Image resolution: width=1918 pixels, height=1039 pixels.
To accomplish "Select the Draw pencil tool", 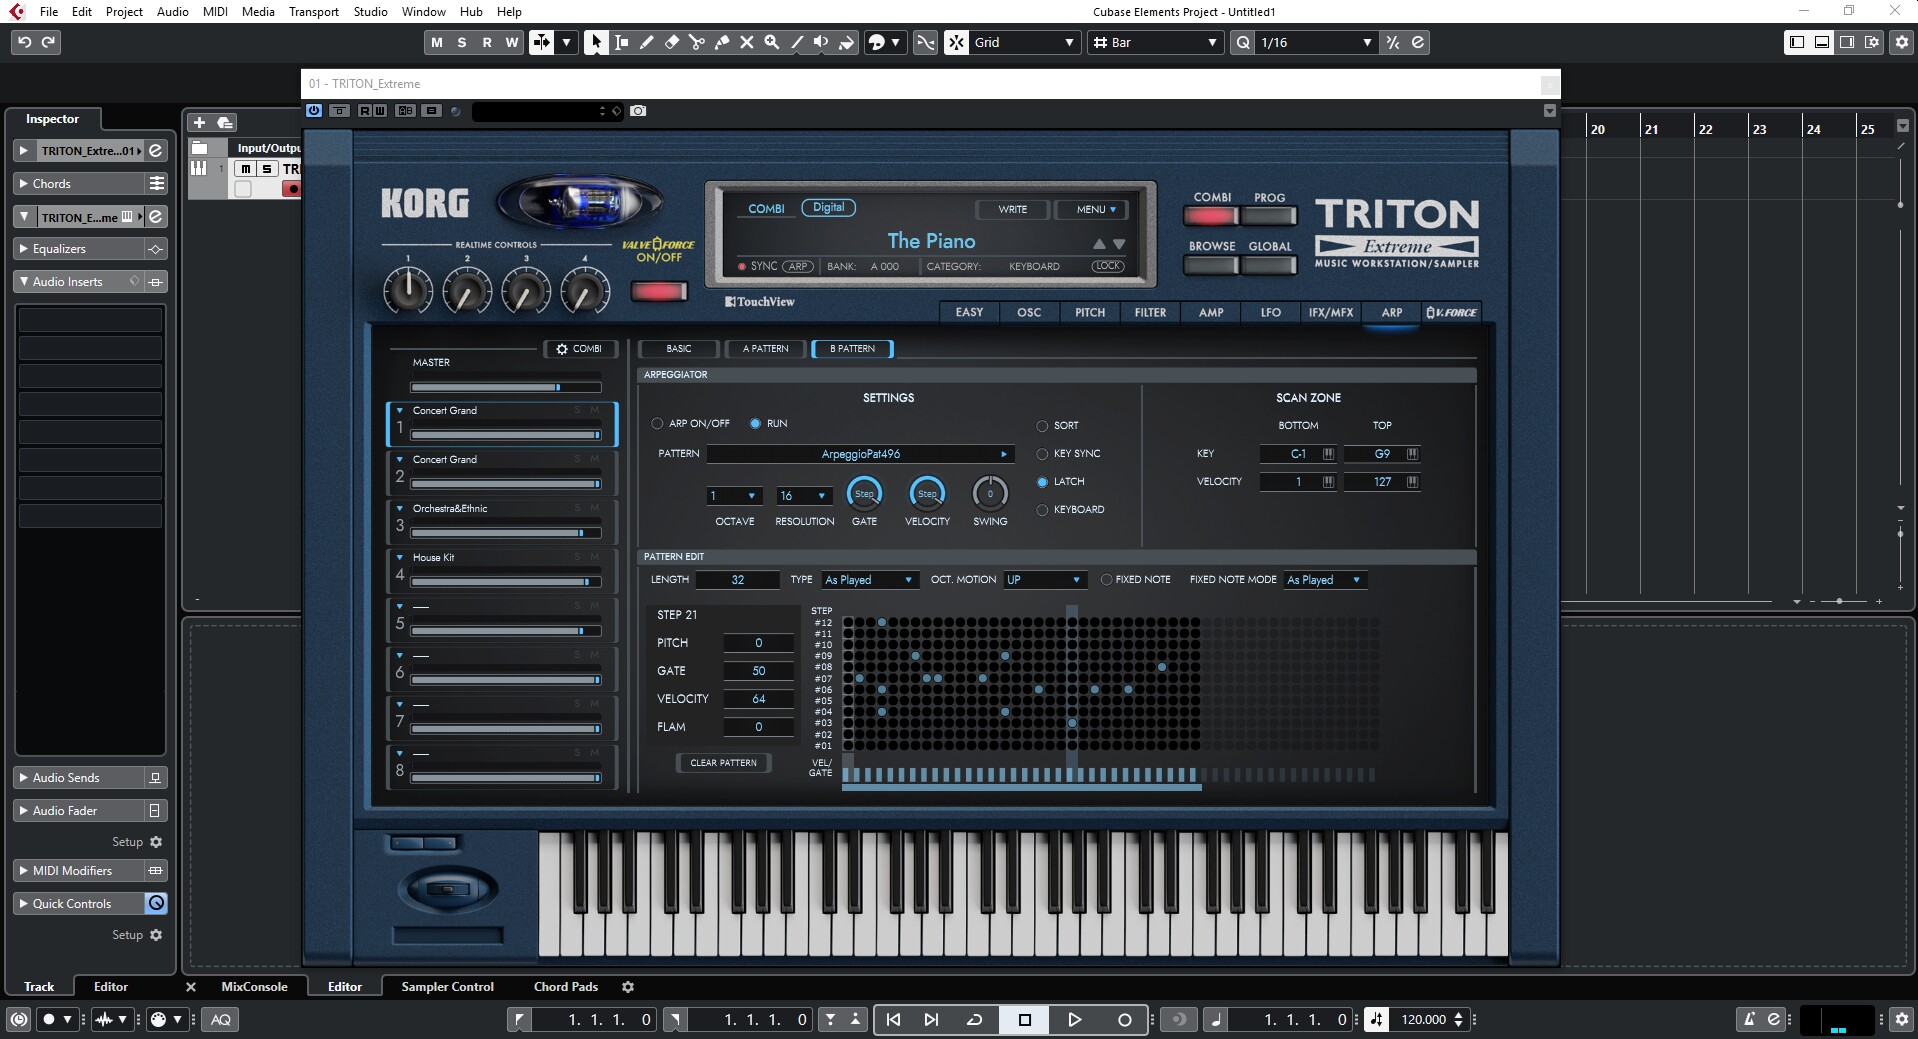I will pos(647,42).
